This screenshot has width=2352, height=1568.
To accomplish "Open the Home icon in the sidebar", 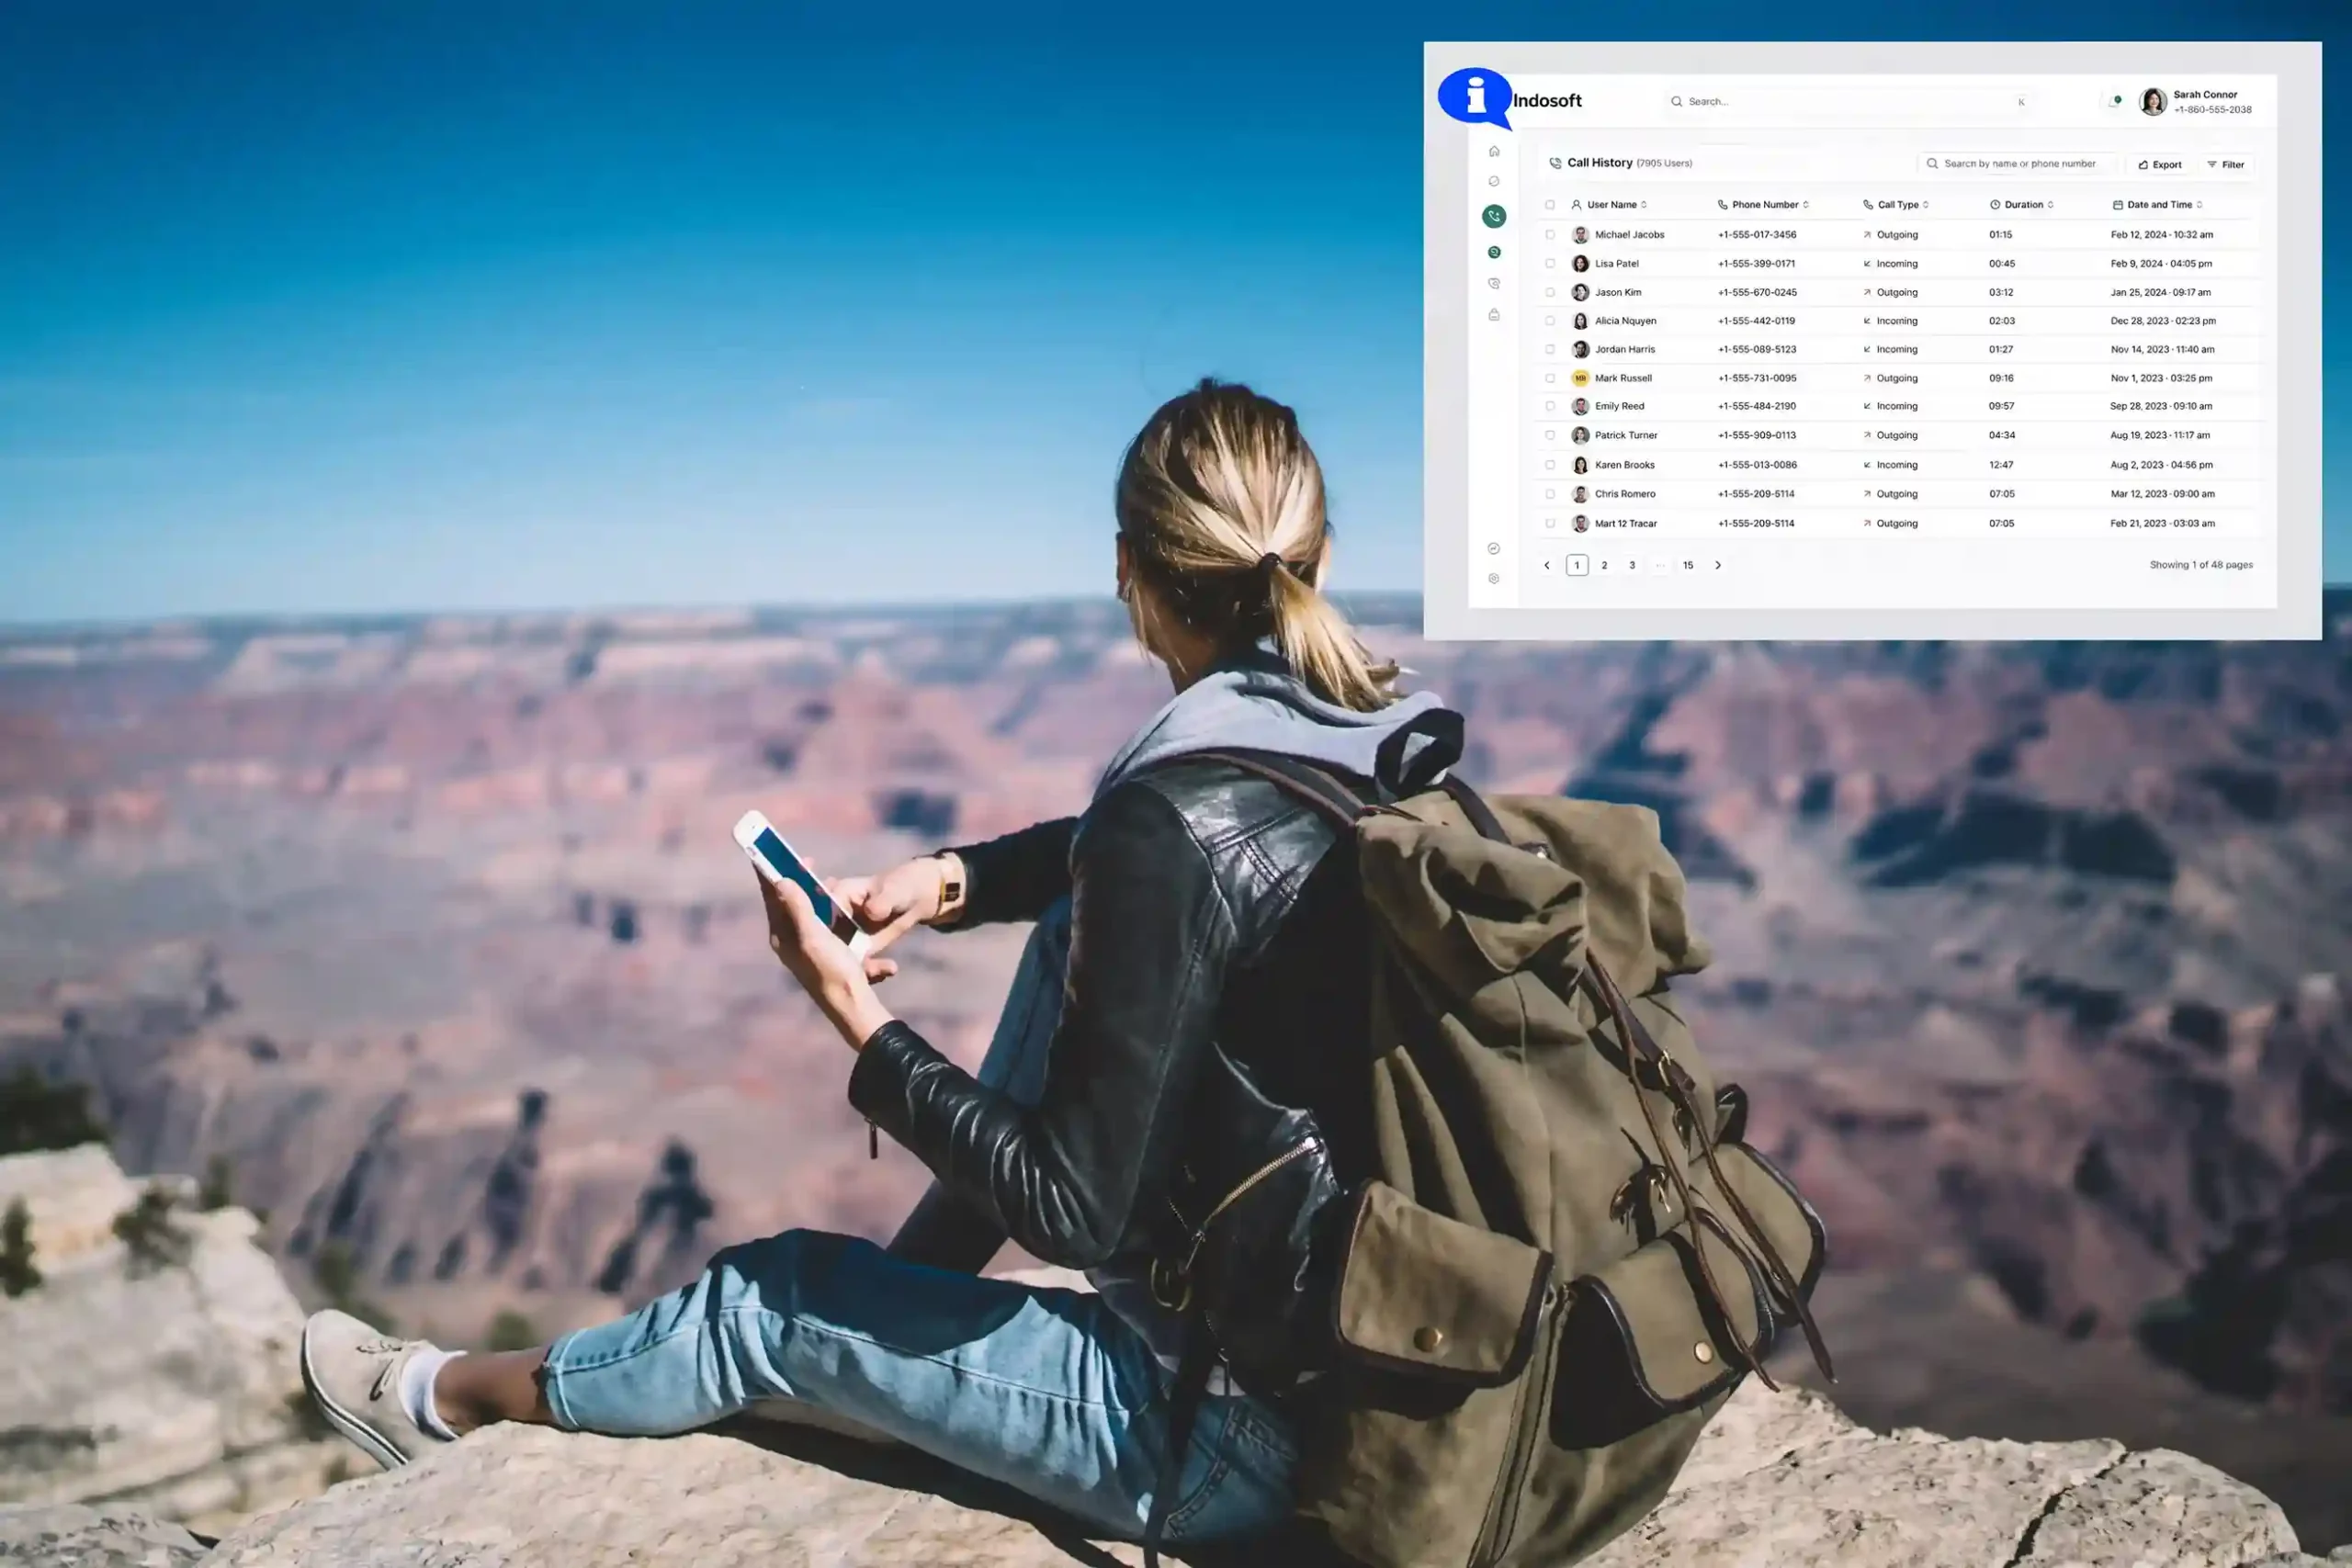I will point(1493,152).
